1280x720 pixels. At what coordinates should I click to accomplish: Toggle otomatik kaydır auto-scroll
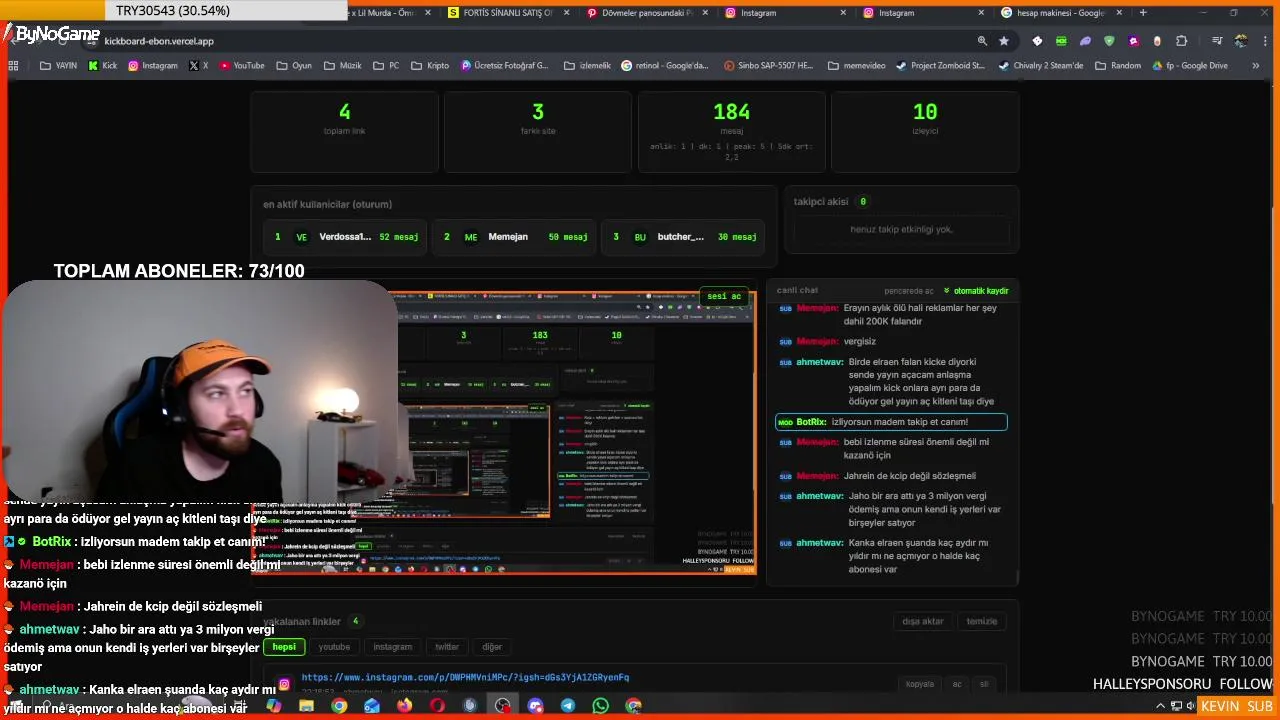pos(976,291)
